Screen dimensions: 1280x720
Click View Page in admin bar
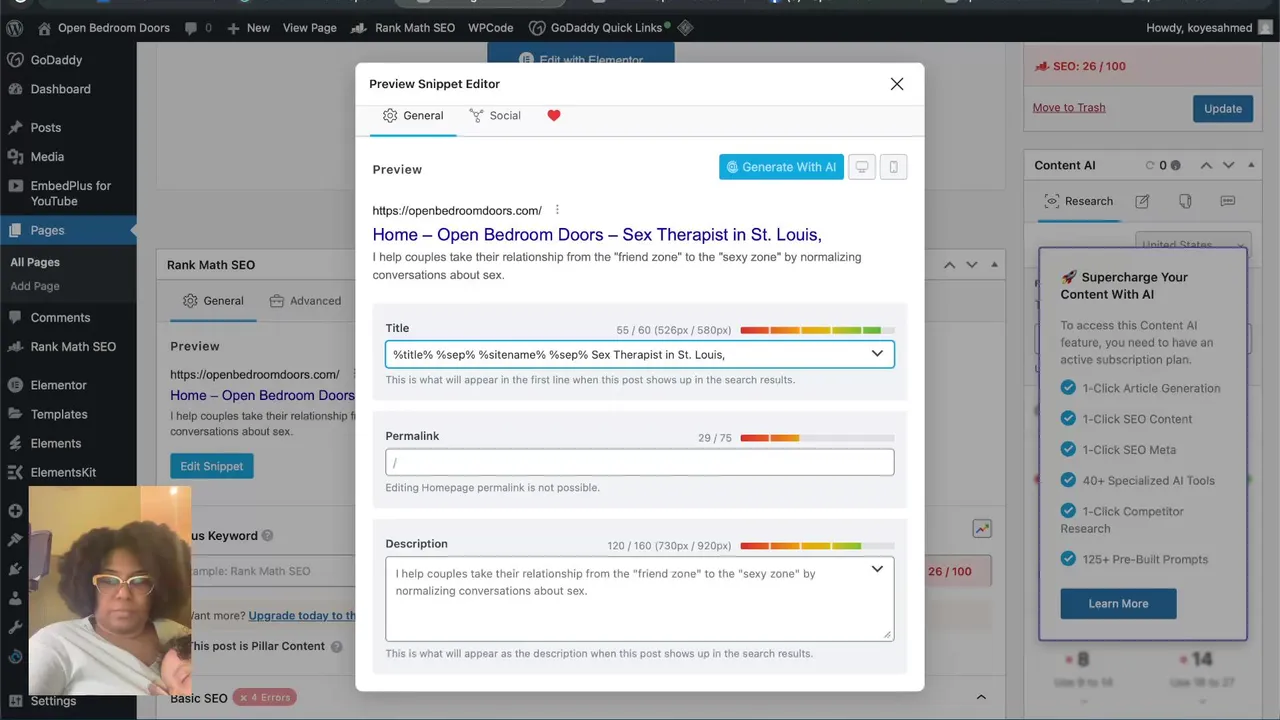point(310,28)
